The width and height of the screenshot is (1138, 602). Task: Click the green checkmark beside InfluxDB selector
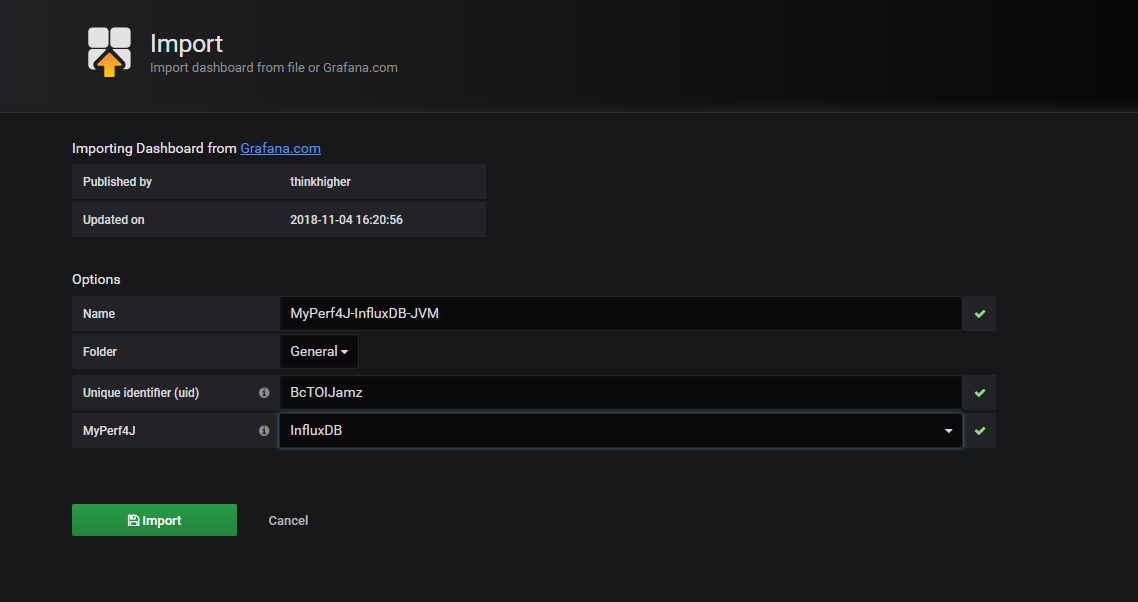pos(980,431)
